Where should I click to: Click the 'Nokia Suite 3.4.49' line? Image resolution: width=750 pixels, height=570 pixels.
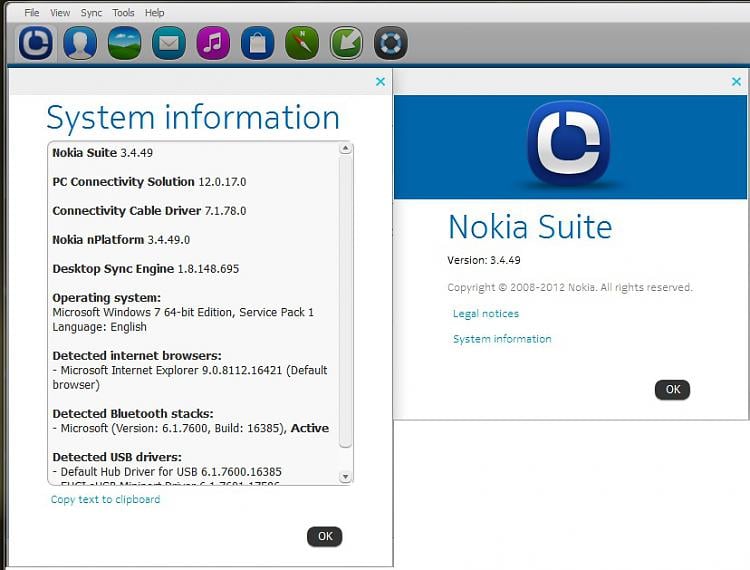(102, 153)
